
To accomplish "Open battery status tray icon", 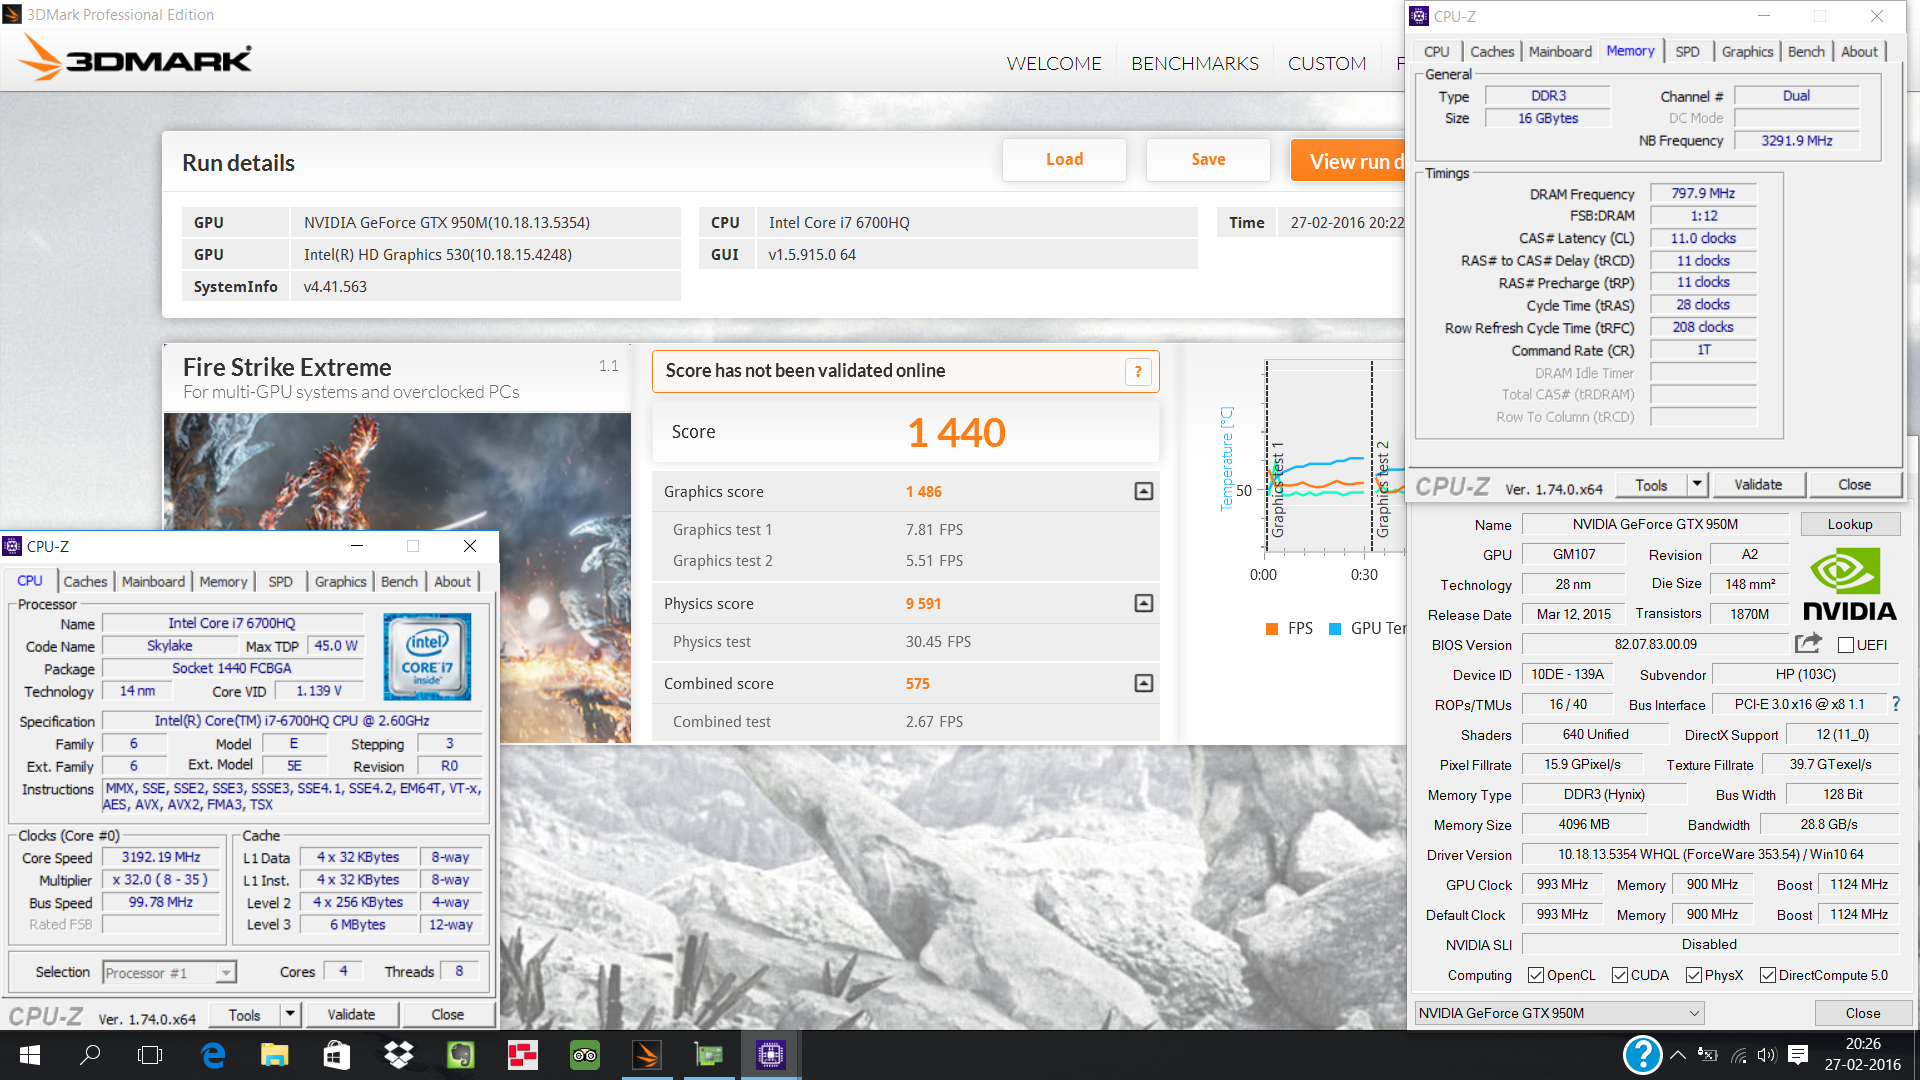I will 1708,1055.
